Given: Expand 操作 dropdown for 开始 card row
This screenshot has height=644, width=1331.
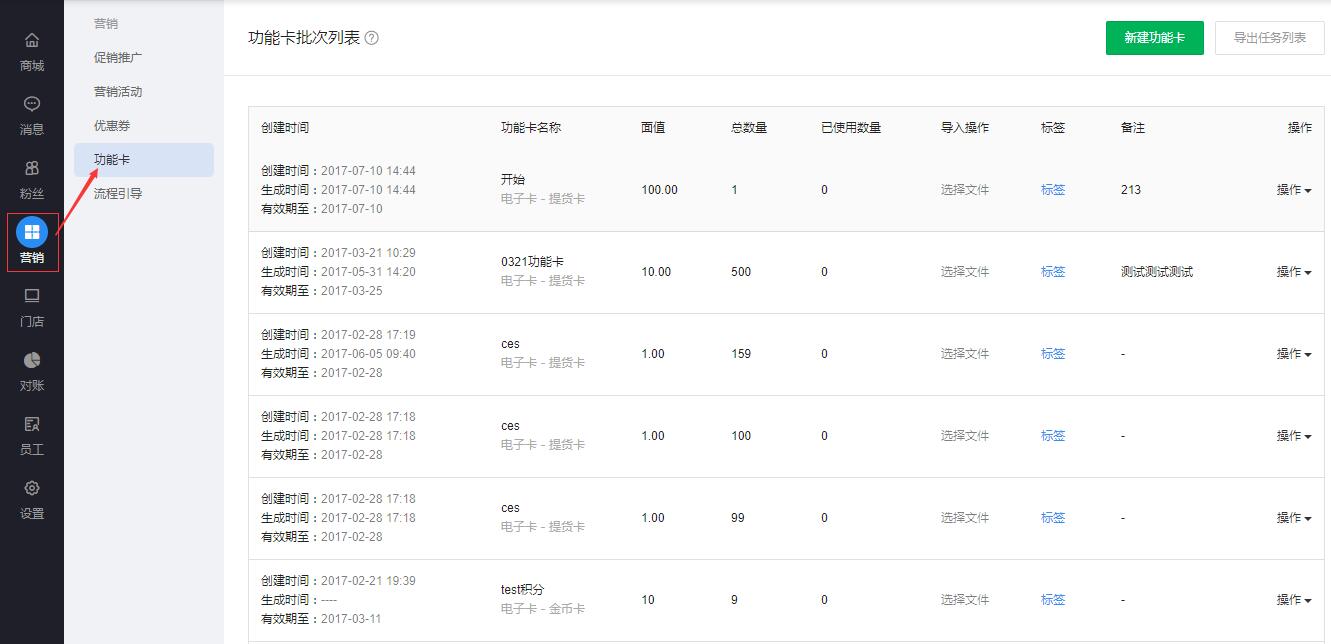Looking at the screenshot, I should pyautogui.click(x=1294, y=190).
